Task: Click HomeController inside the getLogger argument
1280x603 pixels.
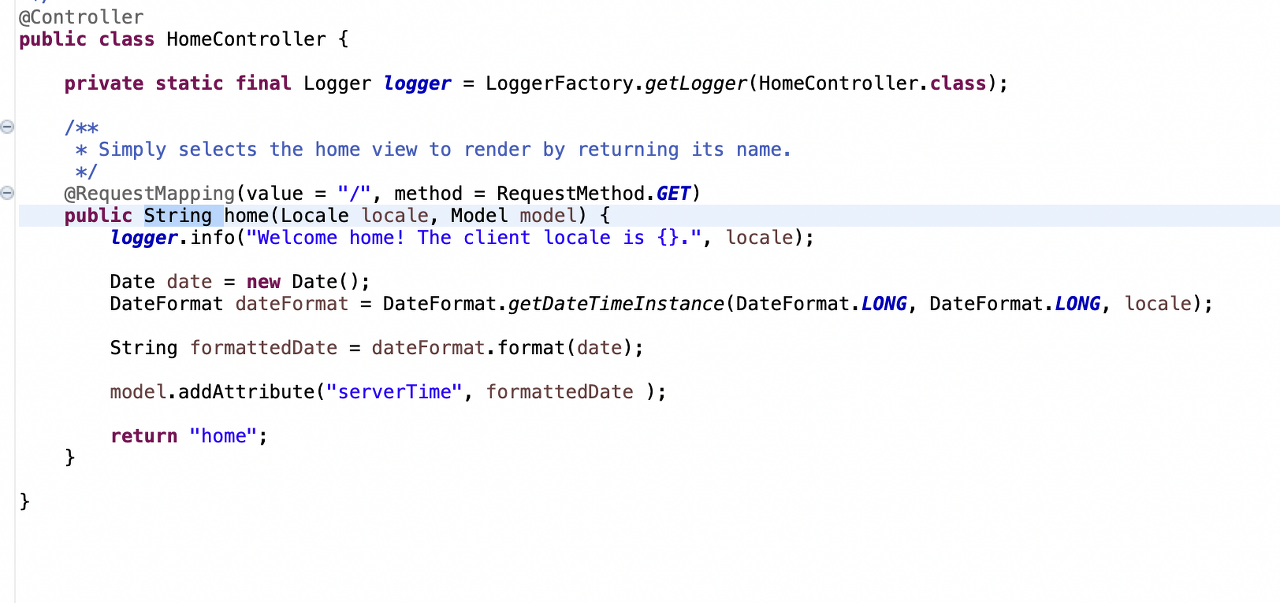Action: tap(839, 83)
